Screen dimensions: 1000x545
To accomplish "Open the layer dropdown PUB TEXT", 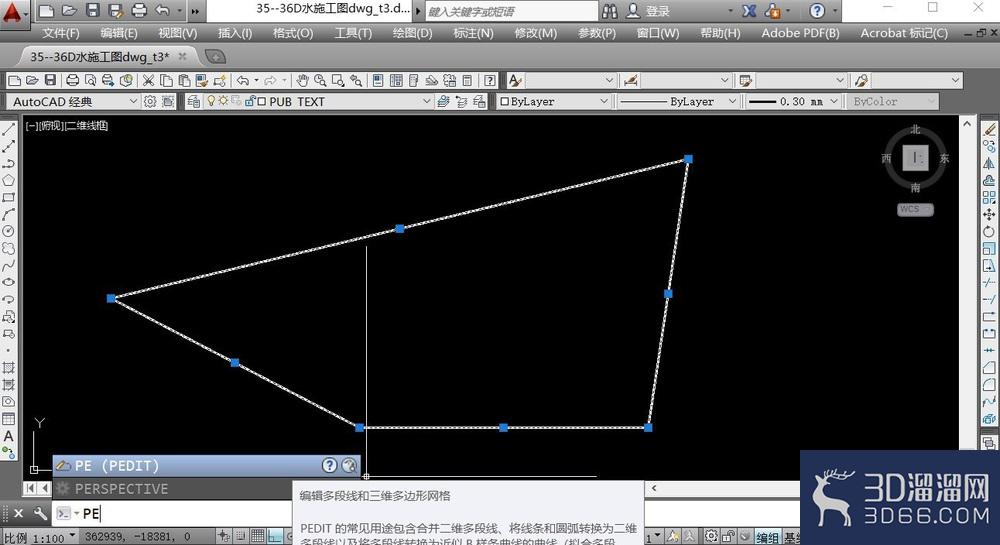I will 318,101.
